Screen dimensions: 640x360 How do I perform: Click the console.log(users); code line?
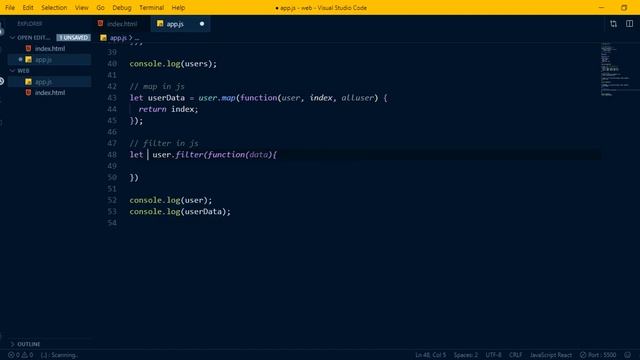pyautogui.click(x=173, y=64)
